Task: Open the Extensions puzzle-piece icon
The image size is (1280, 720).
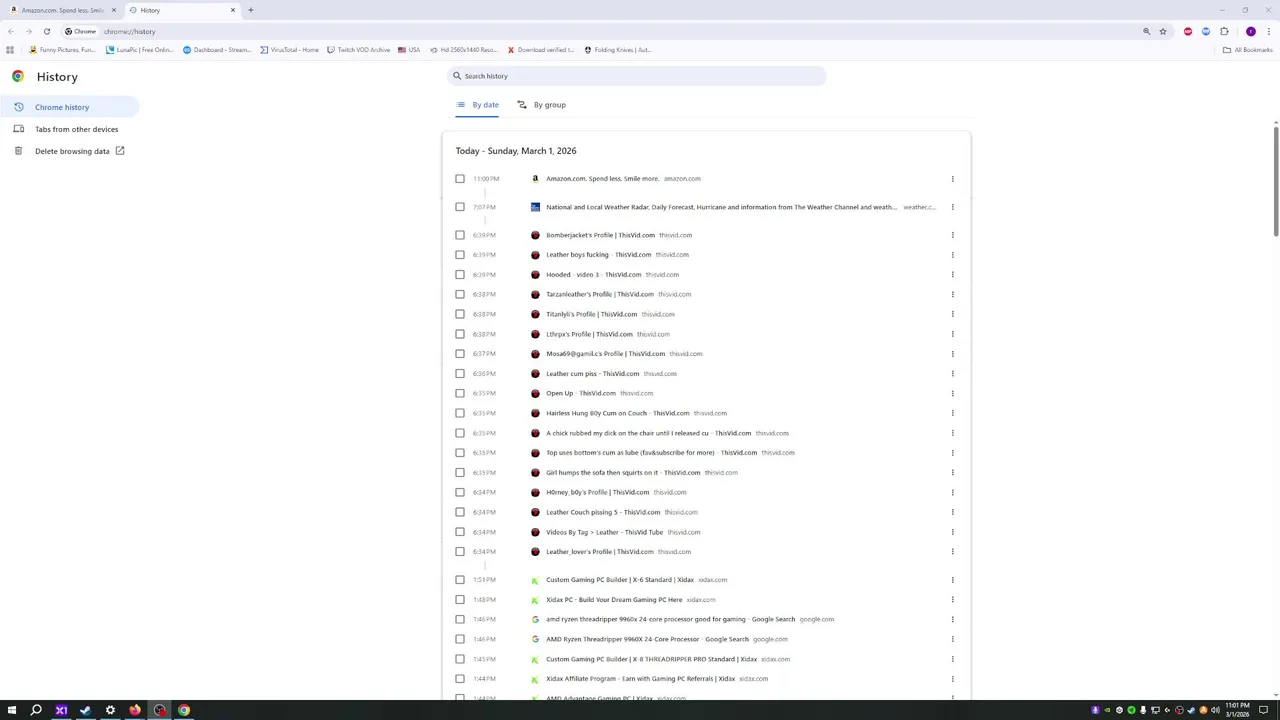Action: tap(1224, 31)
